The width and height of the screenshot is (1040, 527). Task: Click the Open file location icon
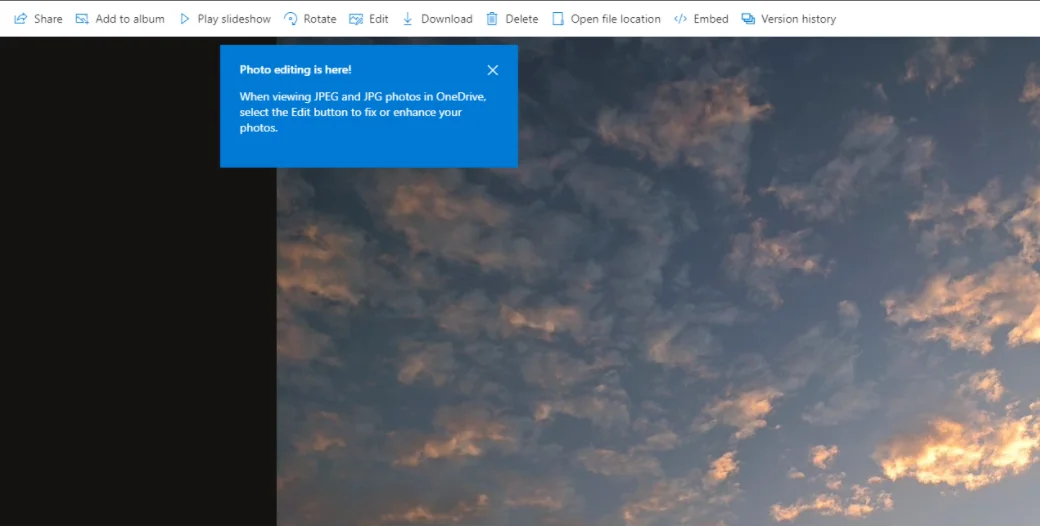[x=558, y=19]
